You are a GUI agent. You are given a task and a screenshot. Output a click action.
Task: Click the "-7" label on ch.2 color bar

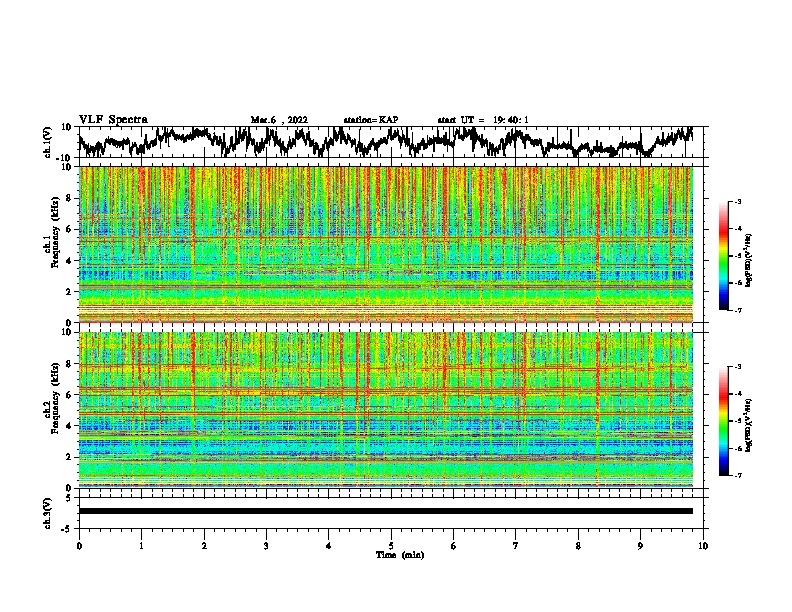(x=738, y=475)
